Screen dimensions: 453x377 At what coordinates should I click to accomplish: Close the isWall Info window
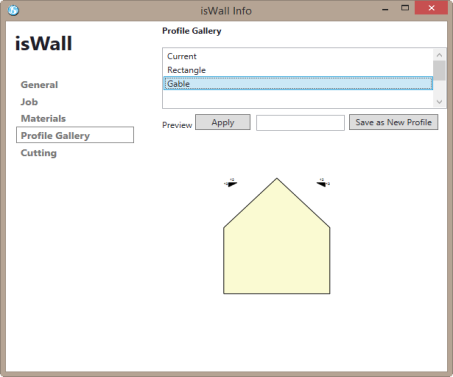tap(431, 8)
